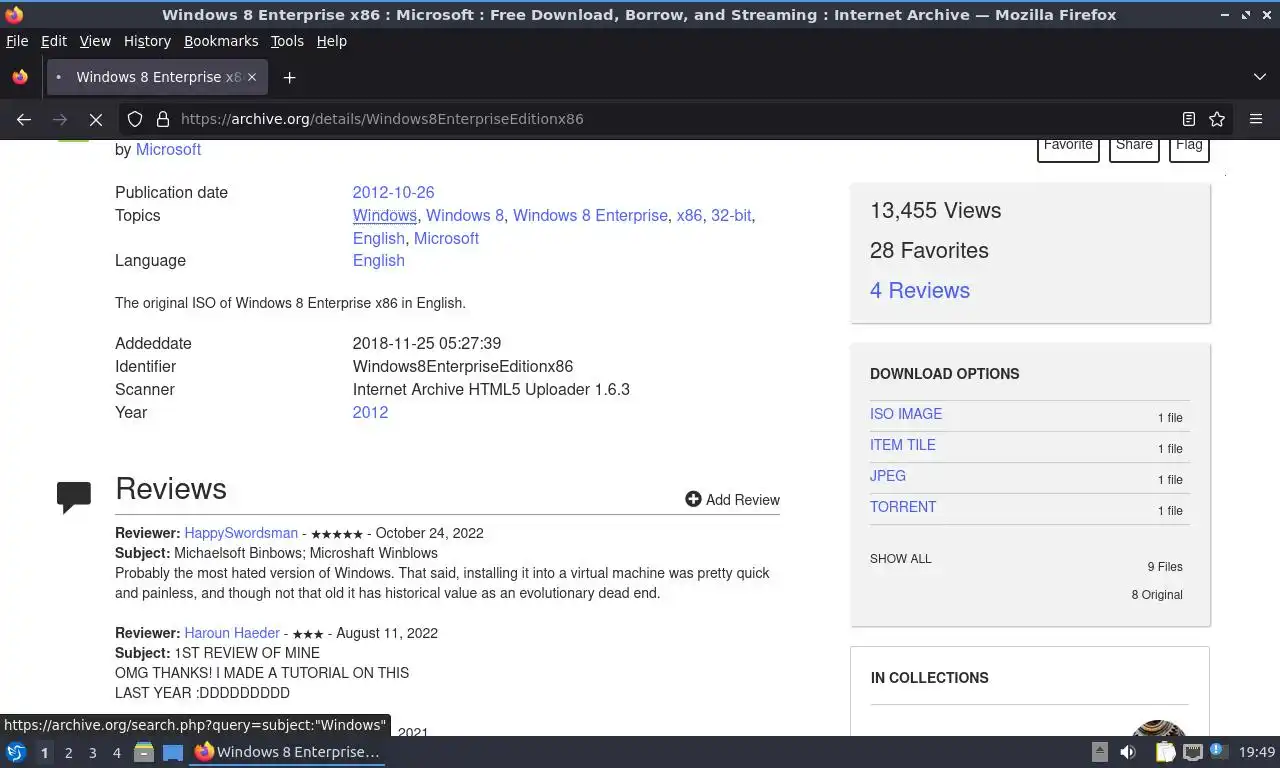
Task: Open the Microsoft topic link
Action: 446,238
